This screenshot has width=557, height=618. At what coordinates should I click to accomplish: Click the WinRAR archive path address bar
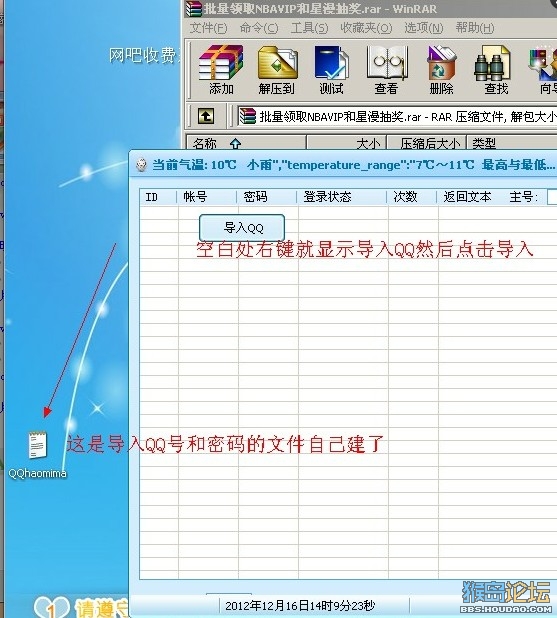(397, 116)
